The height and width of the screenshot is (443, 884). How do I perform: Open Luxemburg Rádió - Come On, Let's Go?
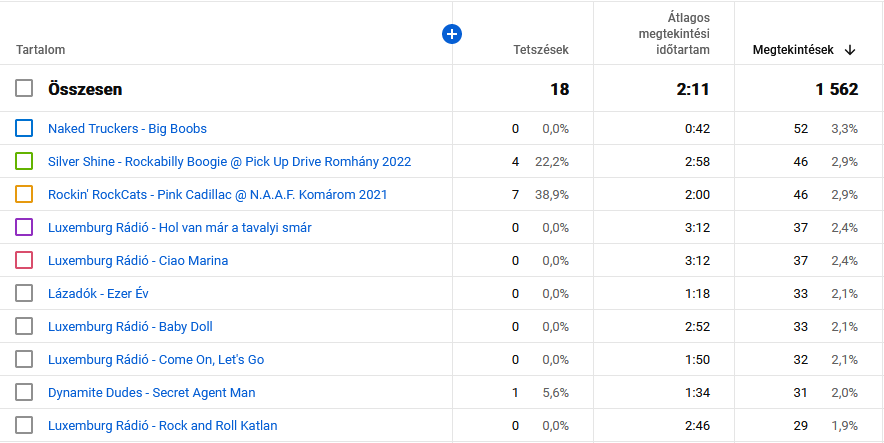155,359
